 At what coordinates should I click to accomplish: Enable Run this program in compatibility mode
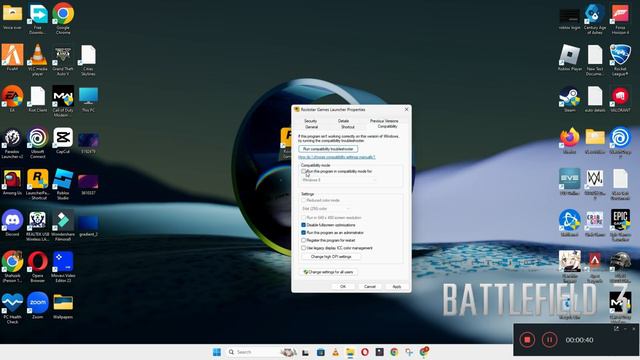click(x=303, y=171)
